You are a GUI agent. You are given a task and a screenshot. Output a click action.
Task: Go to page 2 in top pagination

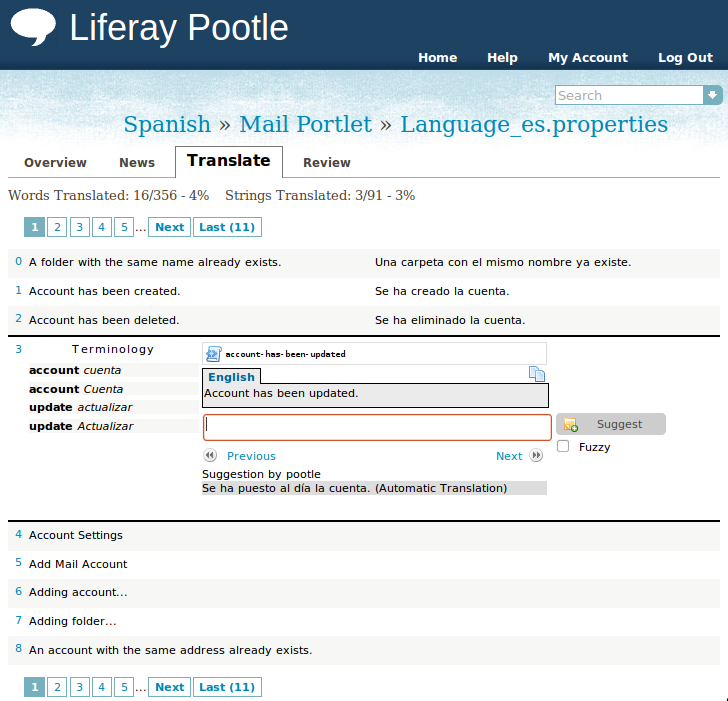click(58, 227)
